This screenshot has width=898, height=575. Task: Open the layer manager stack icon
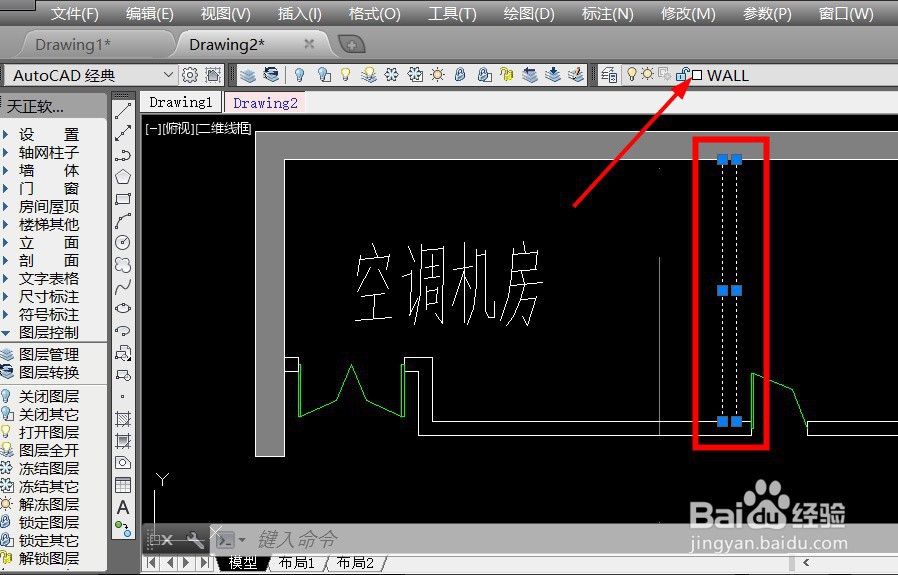pos(248,75)
